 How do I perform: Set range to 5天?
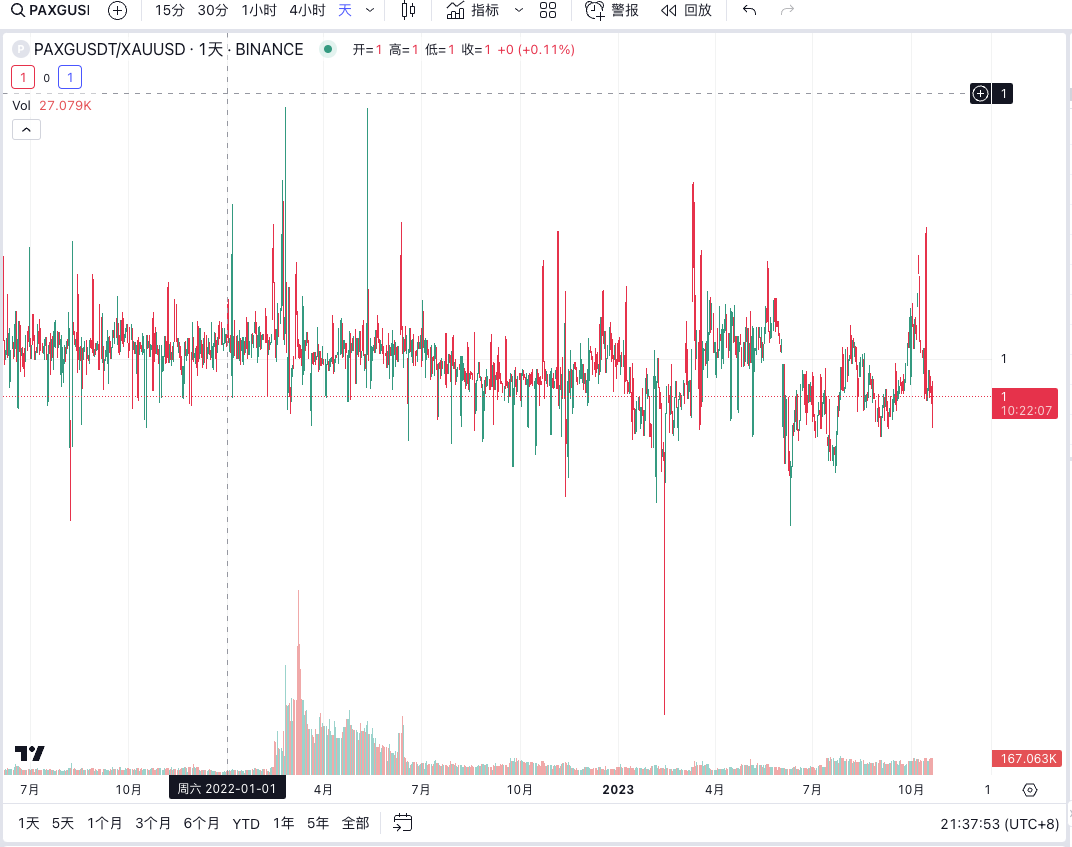click(x=63, y=823)
